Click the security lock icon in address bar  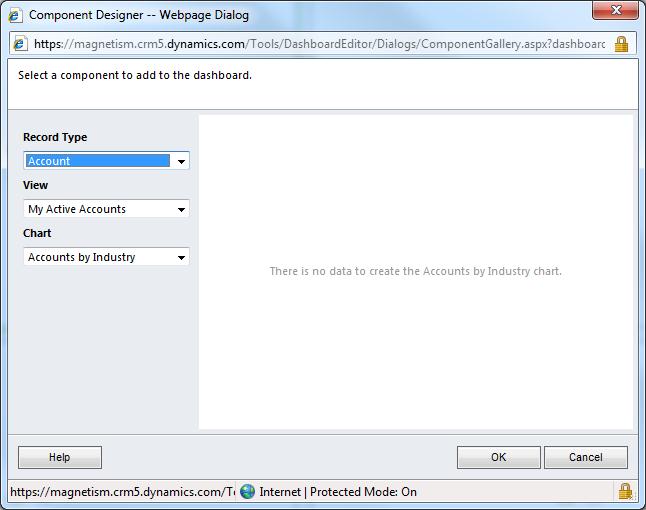(x=621, y=44)
